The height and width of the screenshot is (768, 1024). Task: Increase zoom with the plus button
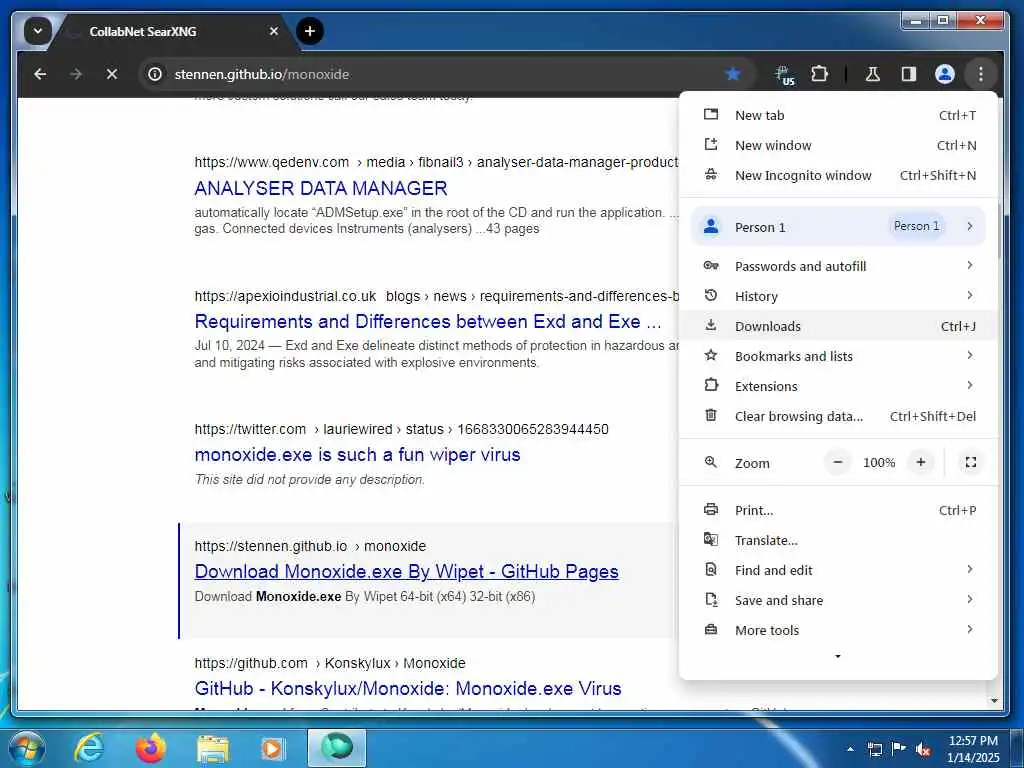[x=921, y=462]
